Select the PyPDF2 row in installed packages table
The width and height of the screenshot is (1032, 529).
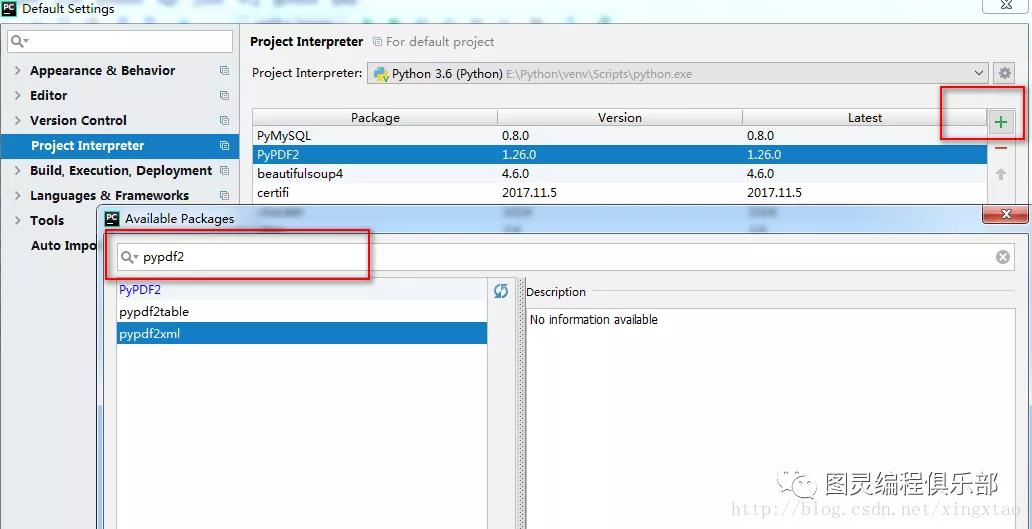620,155
